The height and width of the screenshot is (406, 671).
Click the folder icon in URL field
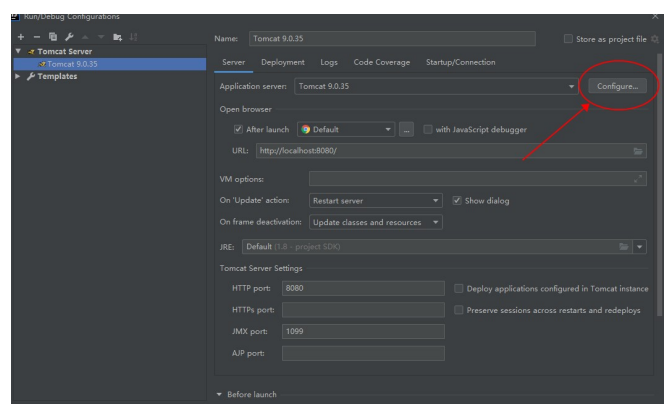(x=638, y=150)
